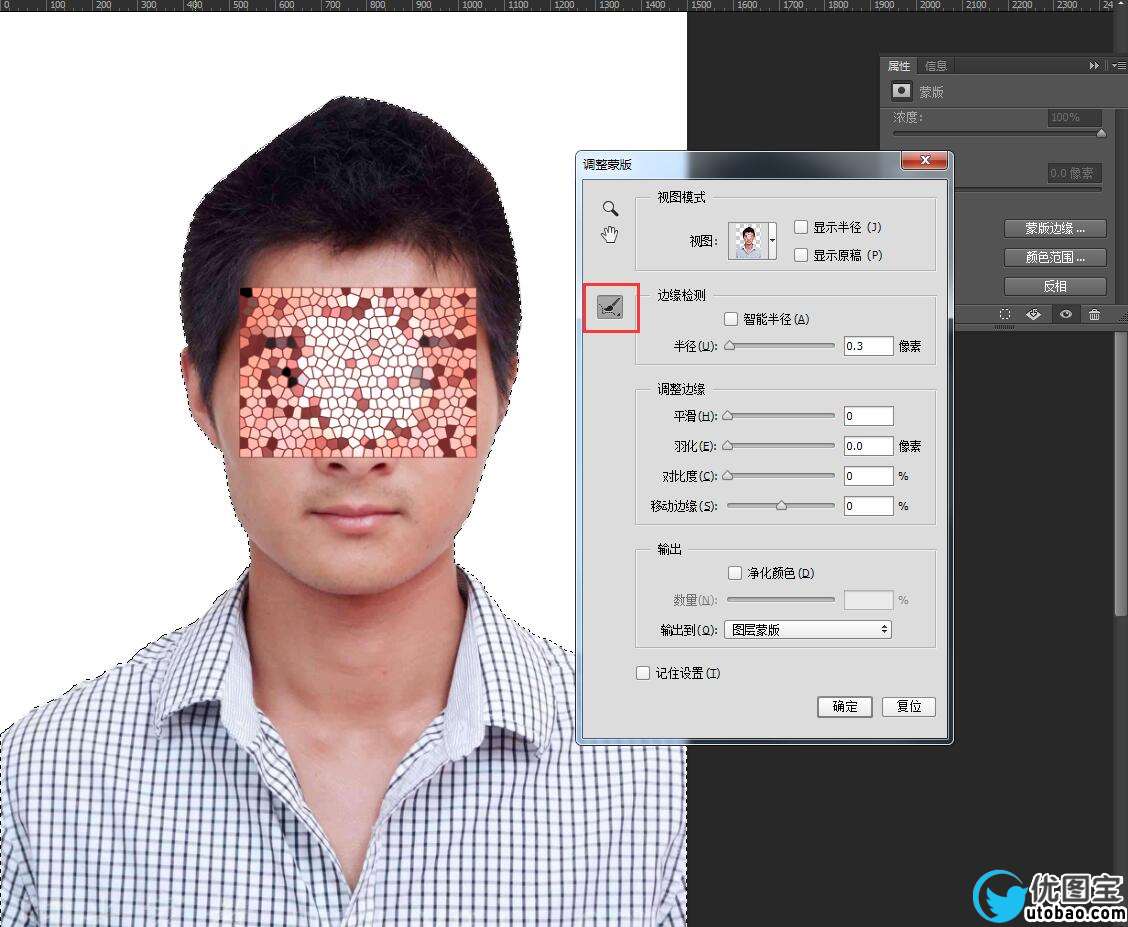Switch to the 信息 tab

coord(935,66)
